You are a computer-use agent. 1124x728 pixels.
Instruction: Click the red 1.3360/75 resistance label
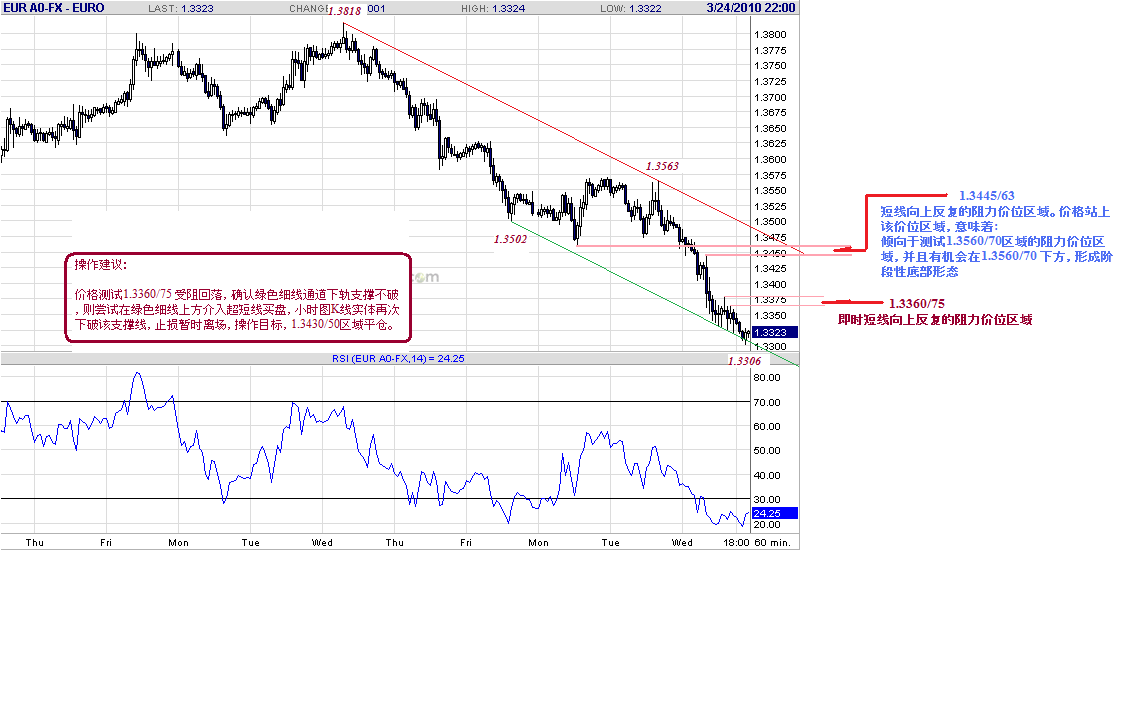916,304
